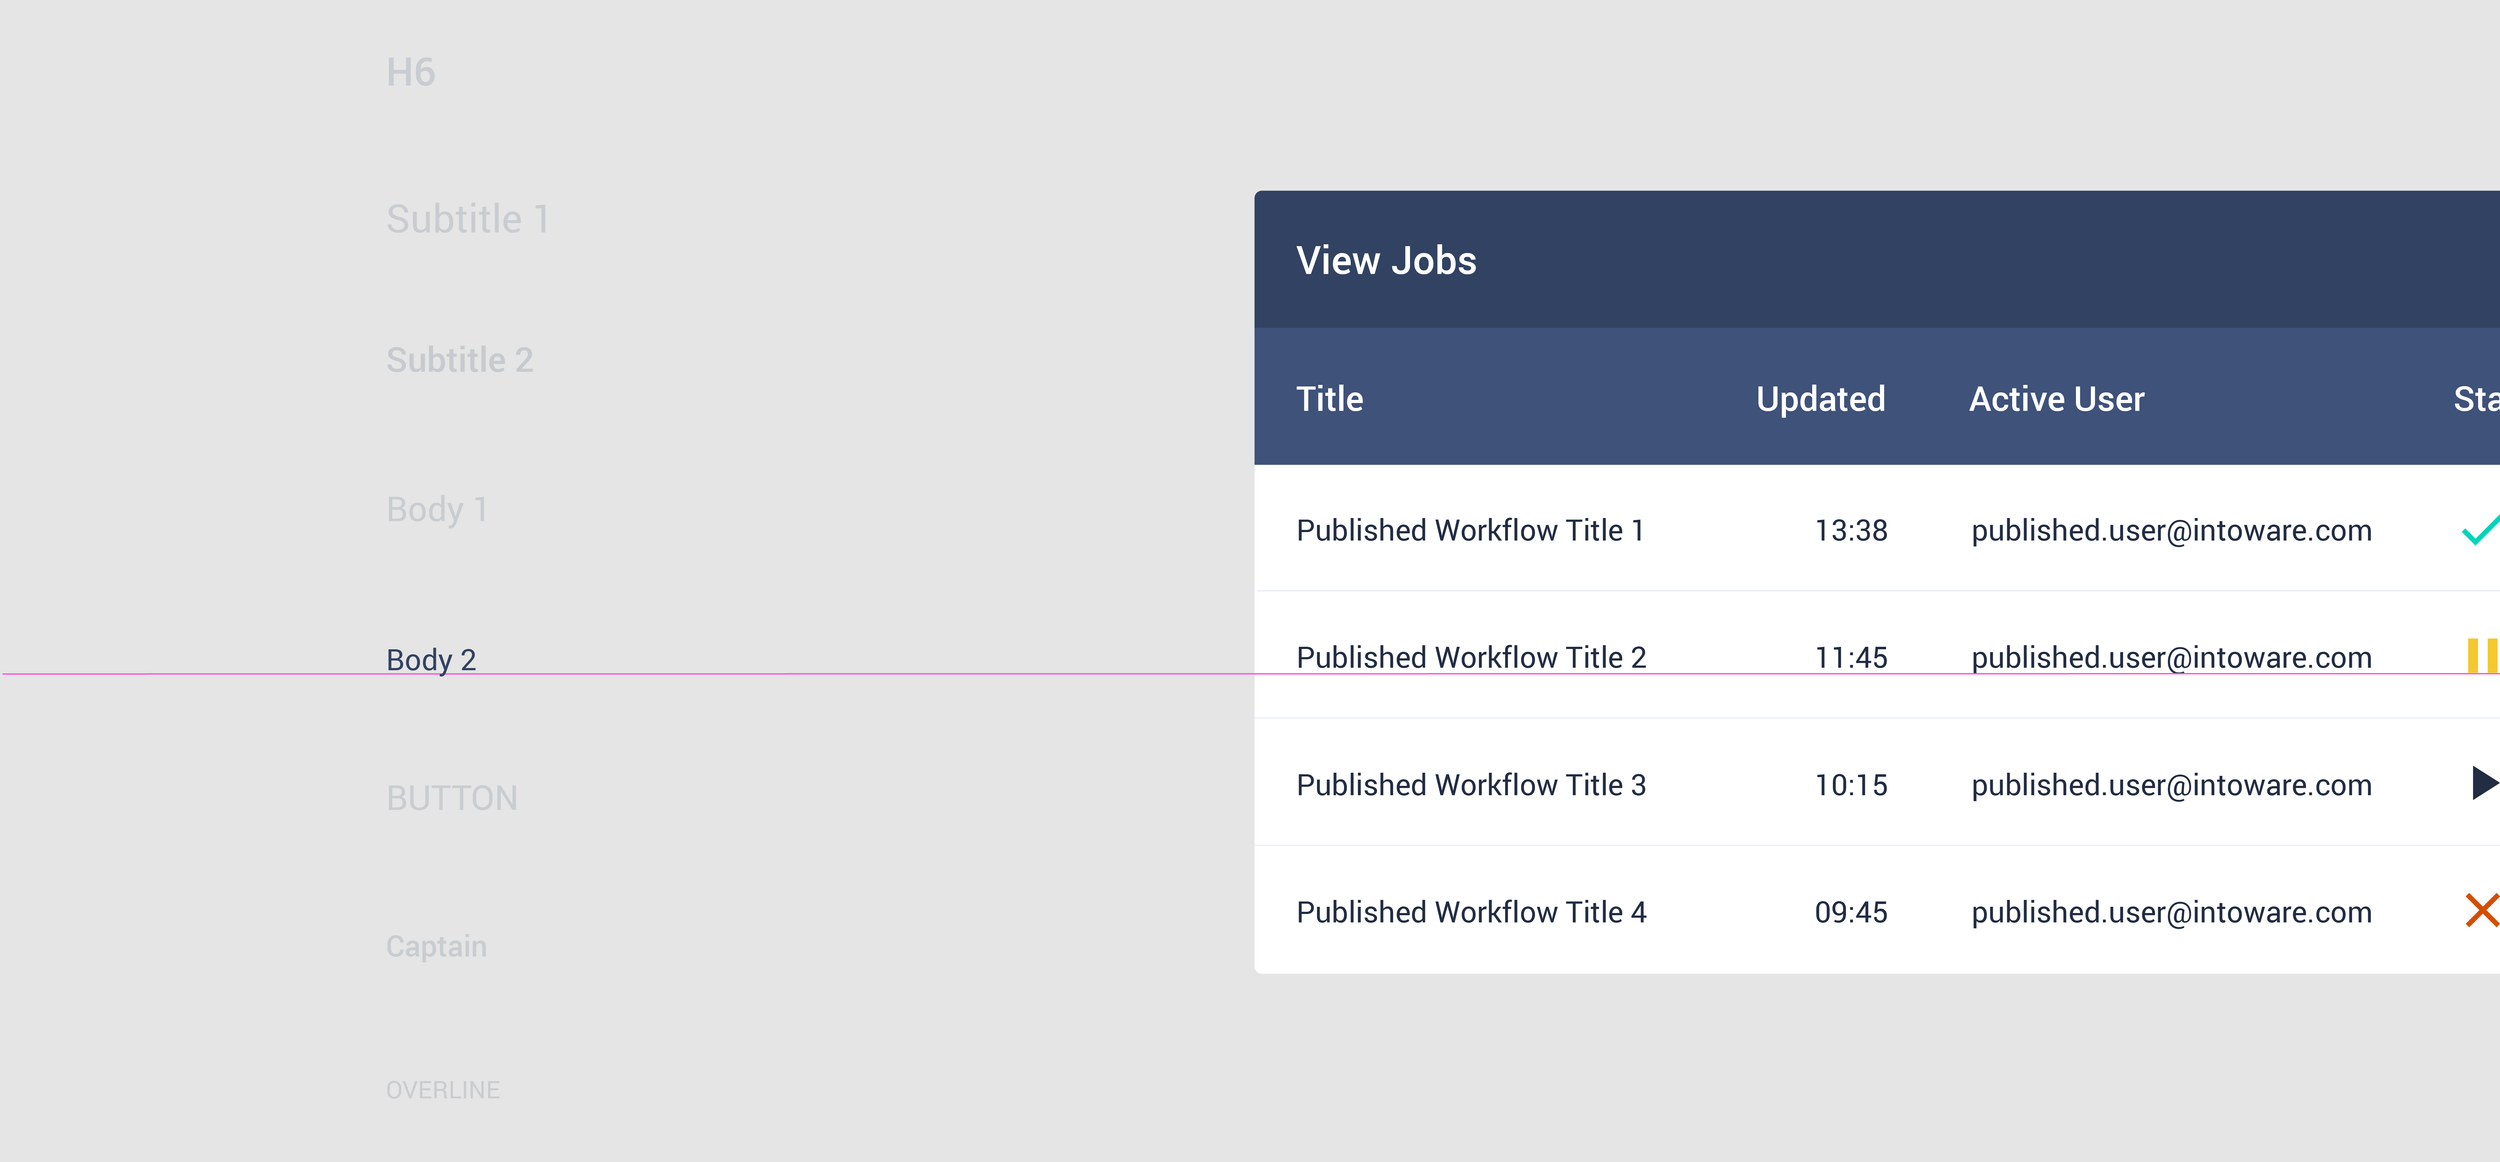Viewport: 2500px width, 1162px height.
Task: Click the dark play triangle status icon
Action: (x=2486, y=783)
